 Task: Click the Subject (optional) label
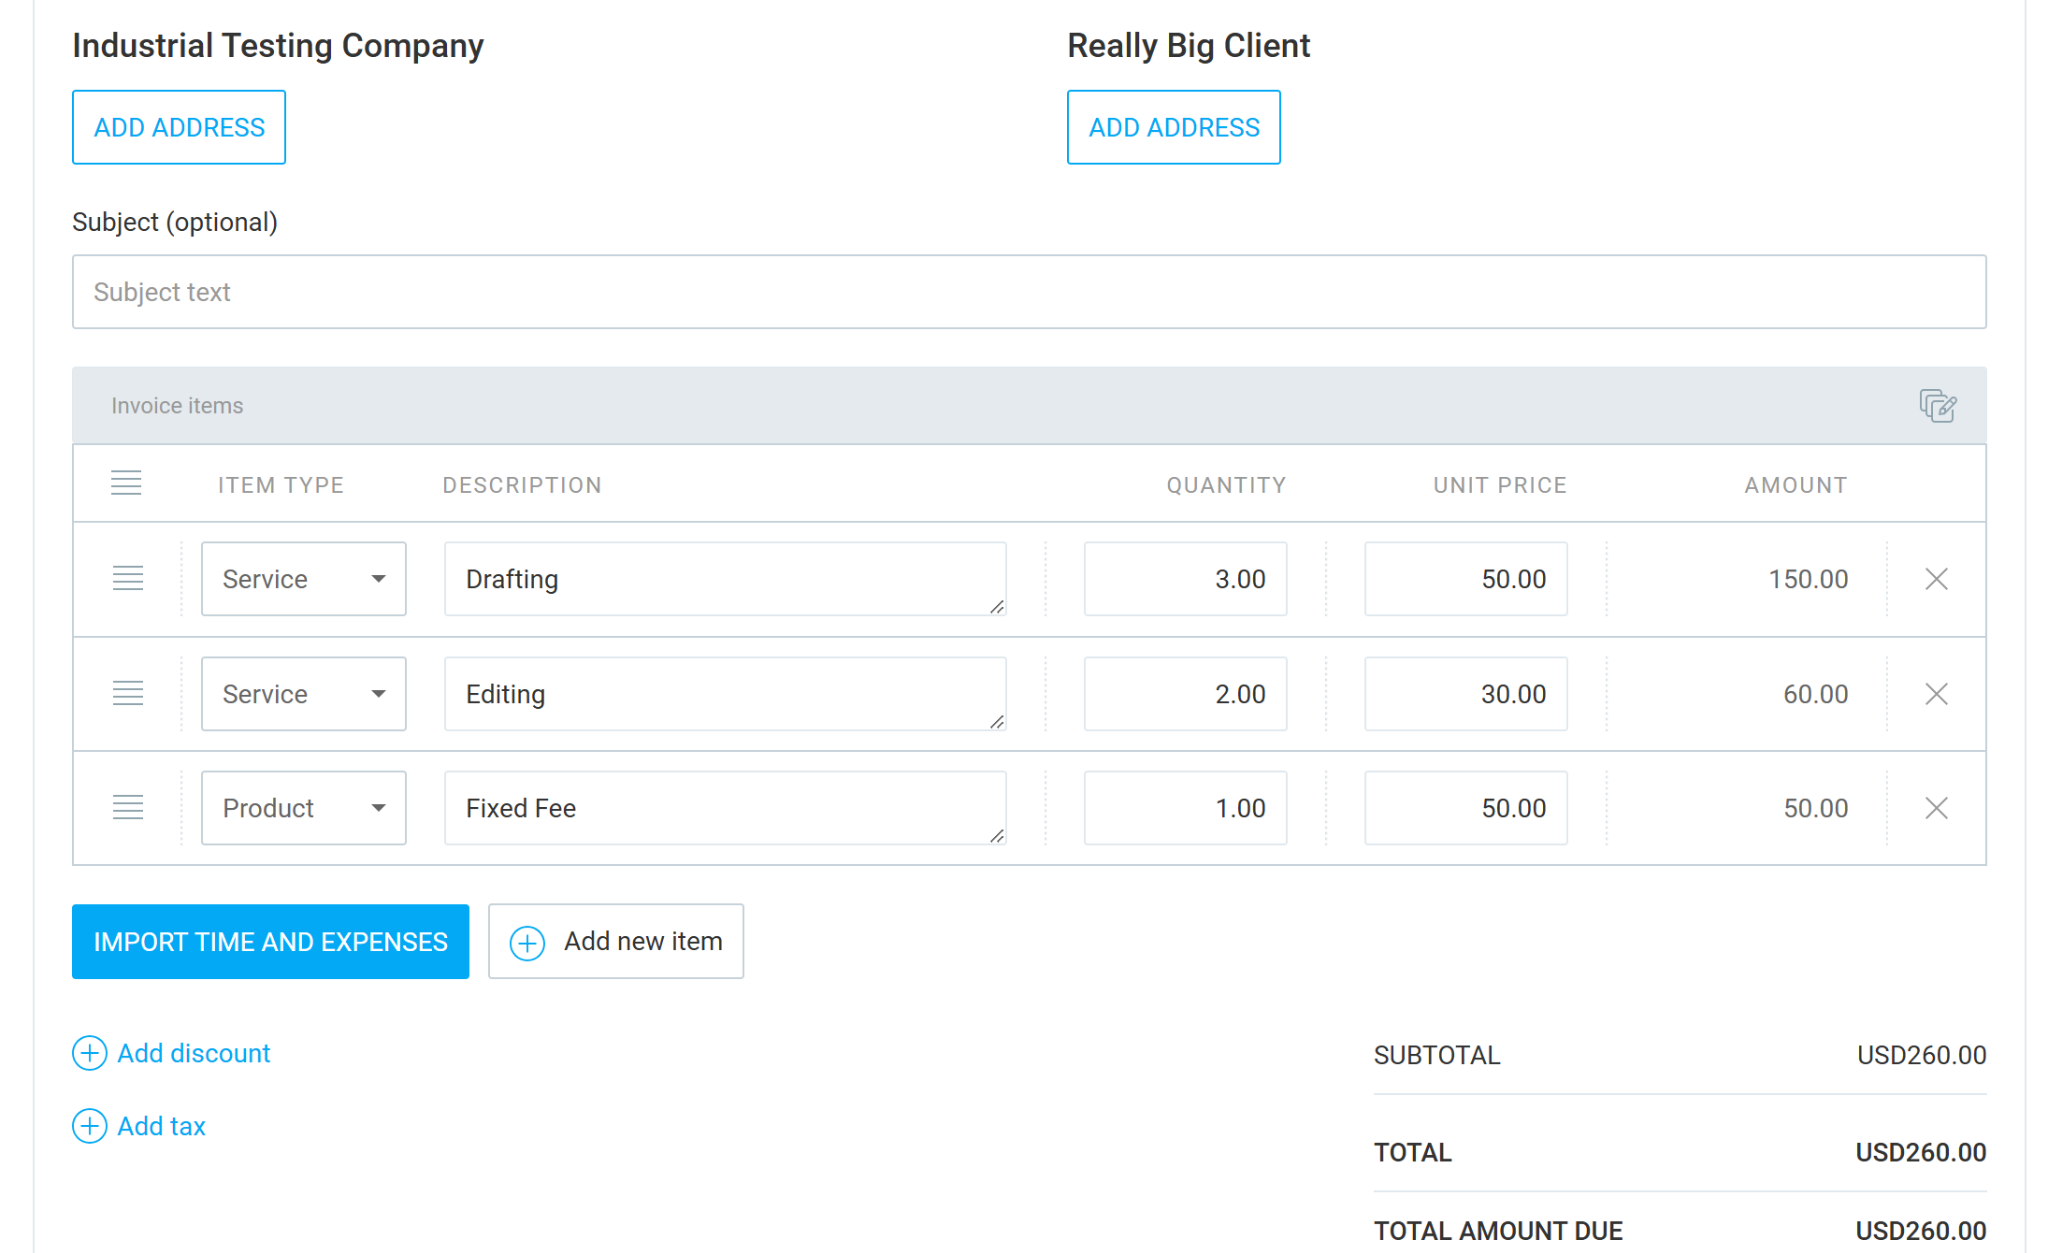point(175,222)
